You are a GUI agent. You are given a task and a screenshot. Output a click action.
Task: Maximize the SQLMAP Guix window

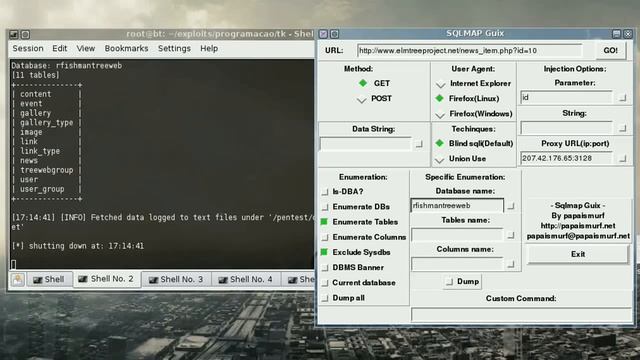pos(617,34)
